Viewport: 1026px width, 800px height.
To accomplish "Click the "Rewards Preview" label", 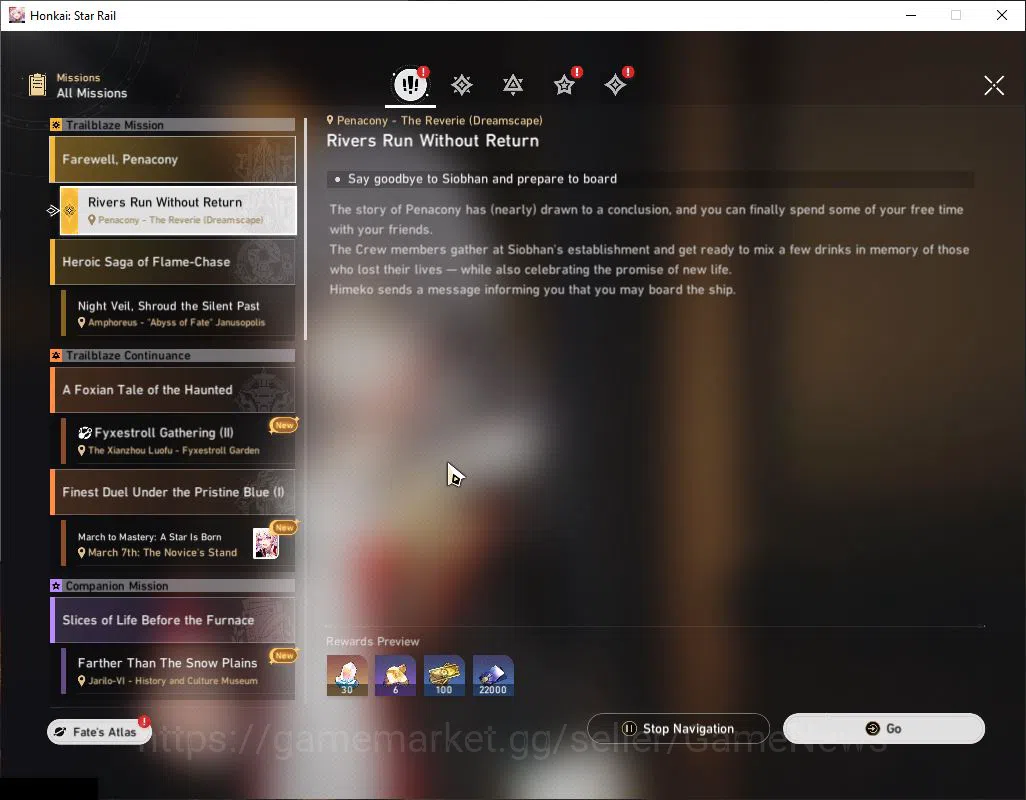I will point(372,641).
